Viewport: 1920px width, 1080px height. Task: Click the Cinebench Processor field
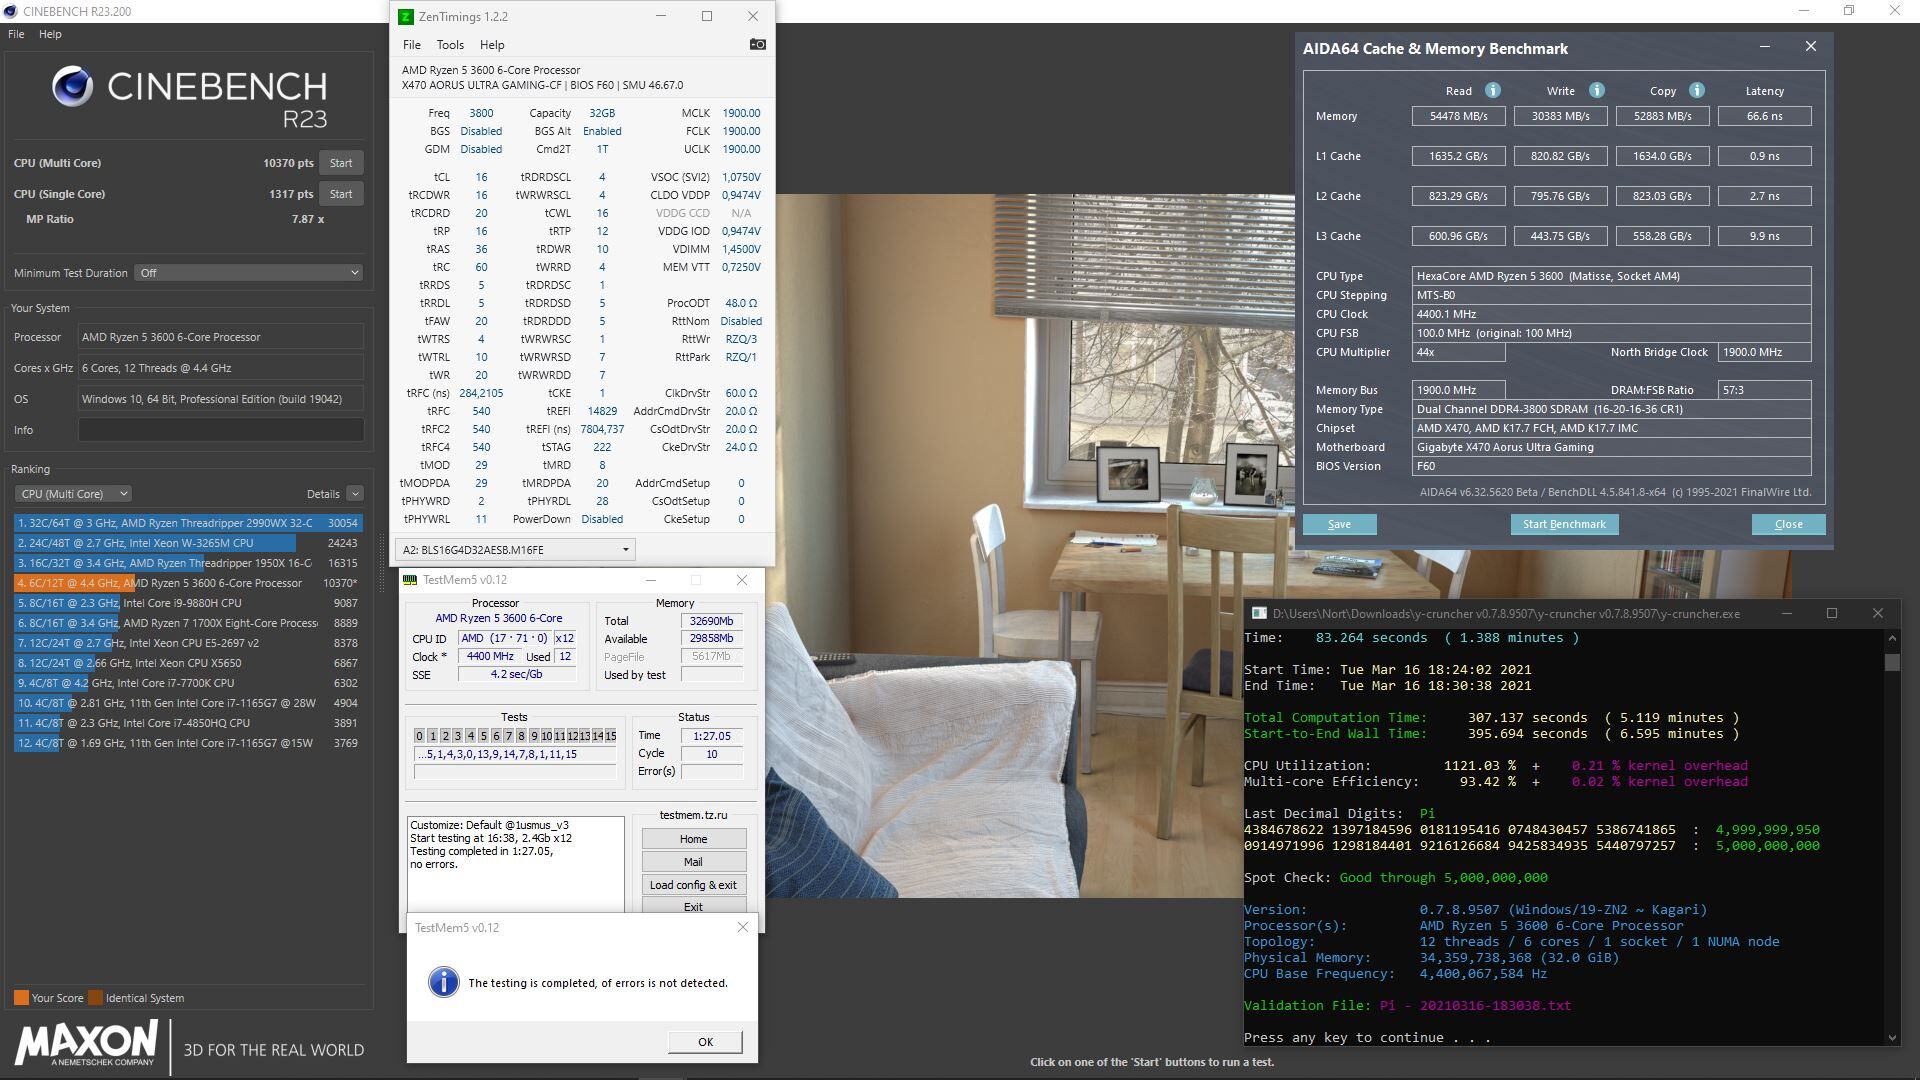click(221, 337)
